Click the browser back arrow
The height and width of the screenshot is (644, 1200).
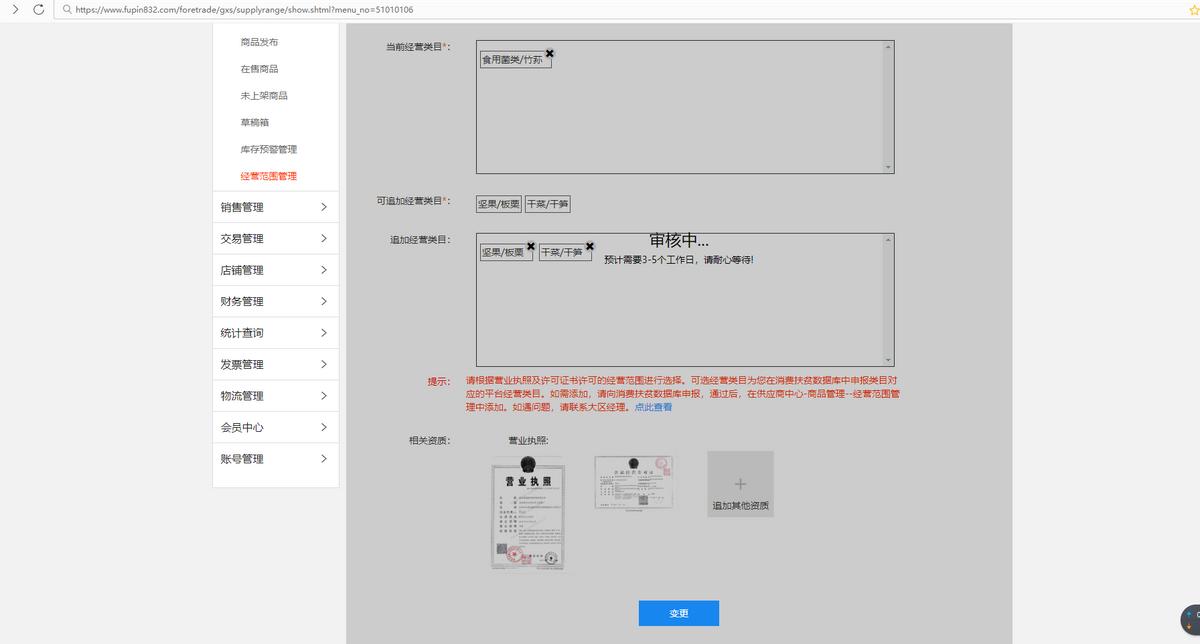[x=16, y=9]
